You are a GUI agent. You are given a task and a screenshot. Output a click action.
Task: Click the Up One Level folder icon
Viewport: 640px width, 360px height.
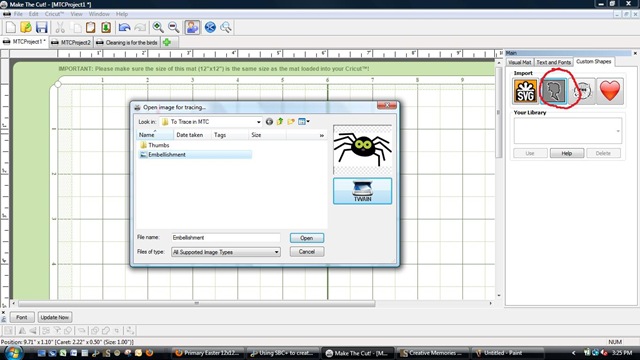click(280, 122)
